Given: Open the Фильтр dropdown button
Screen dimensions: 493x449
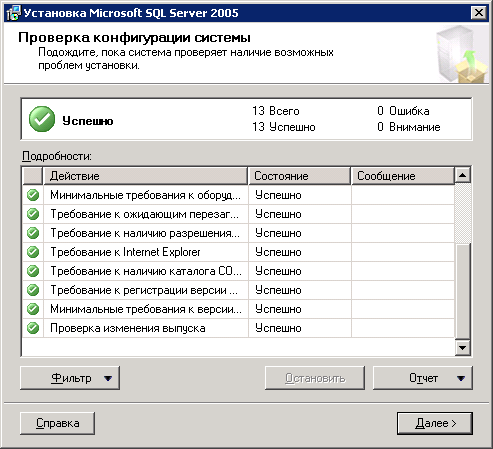Looking at the screenshot, I should (70, 378).
